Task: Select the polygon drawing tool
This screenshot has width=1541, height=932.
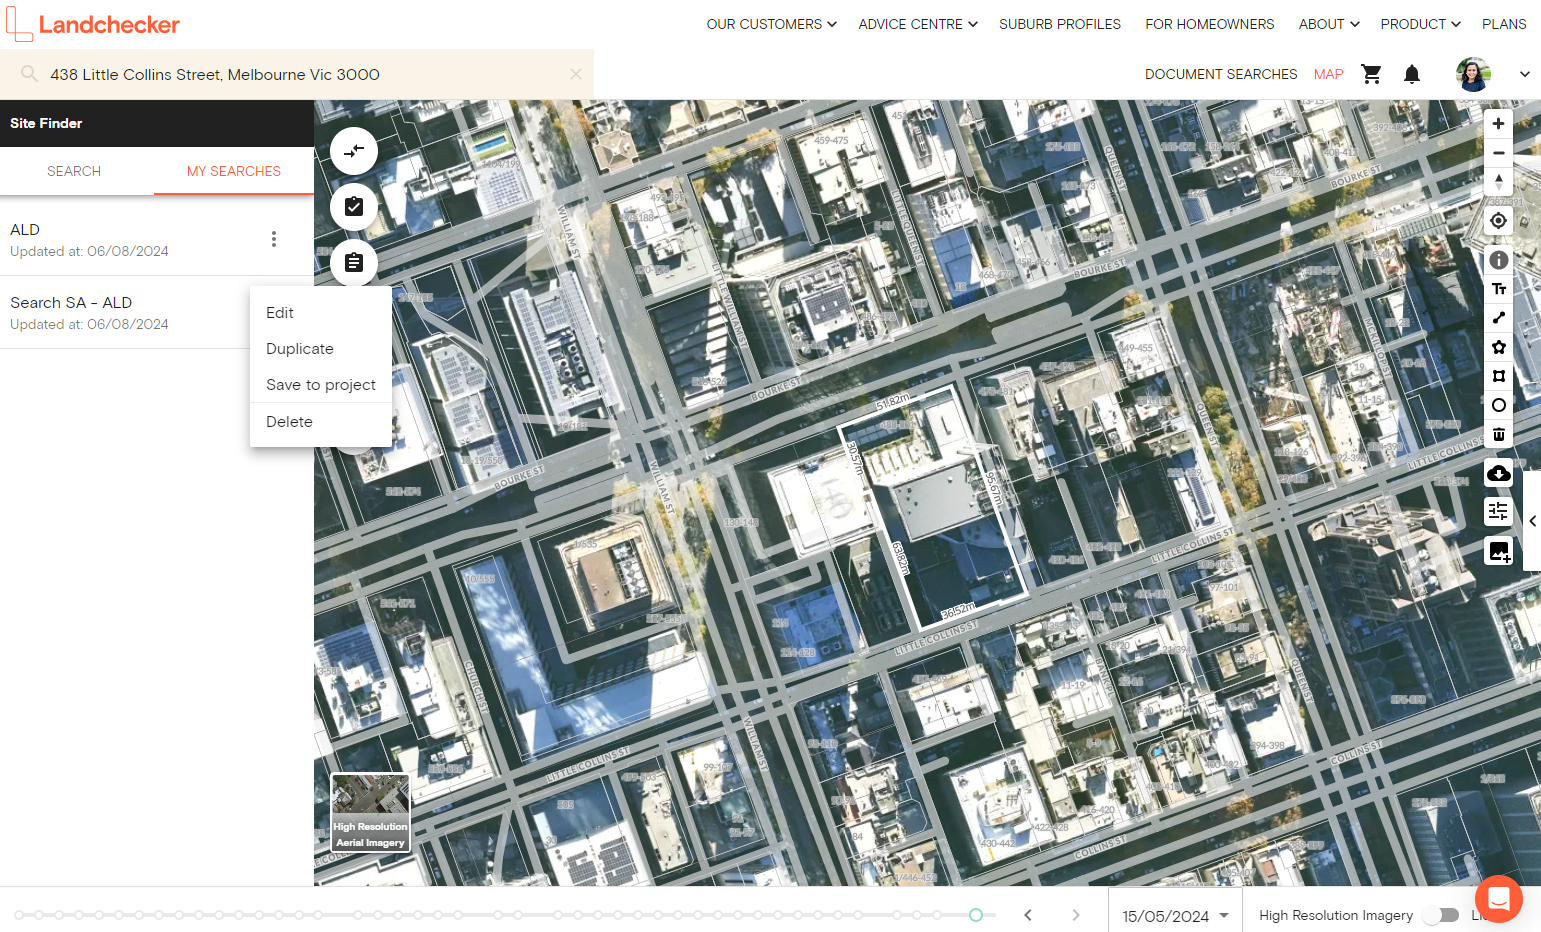Action: coord(1498,347)
